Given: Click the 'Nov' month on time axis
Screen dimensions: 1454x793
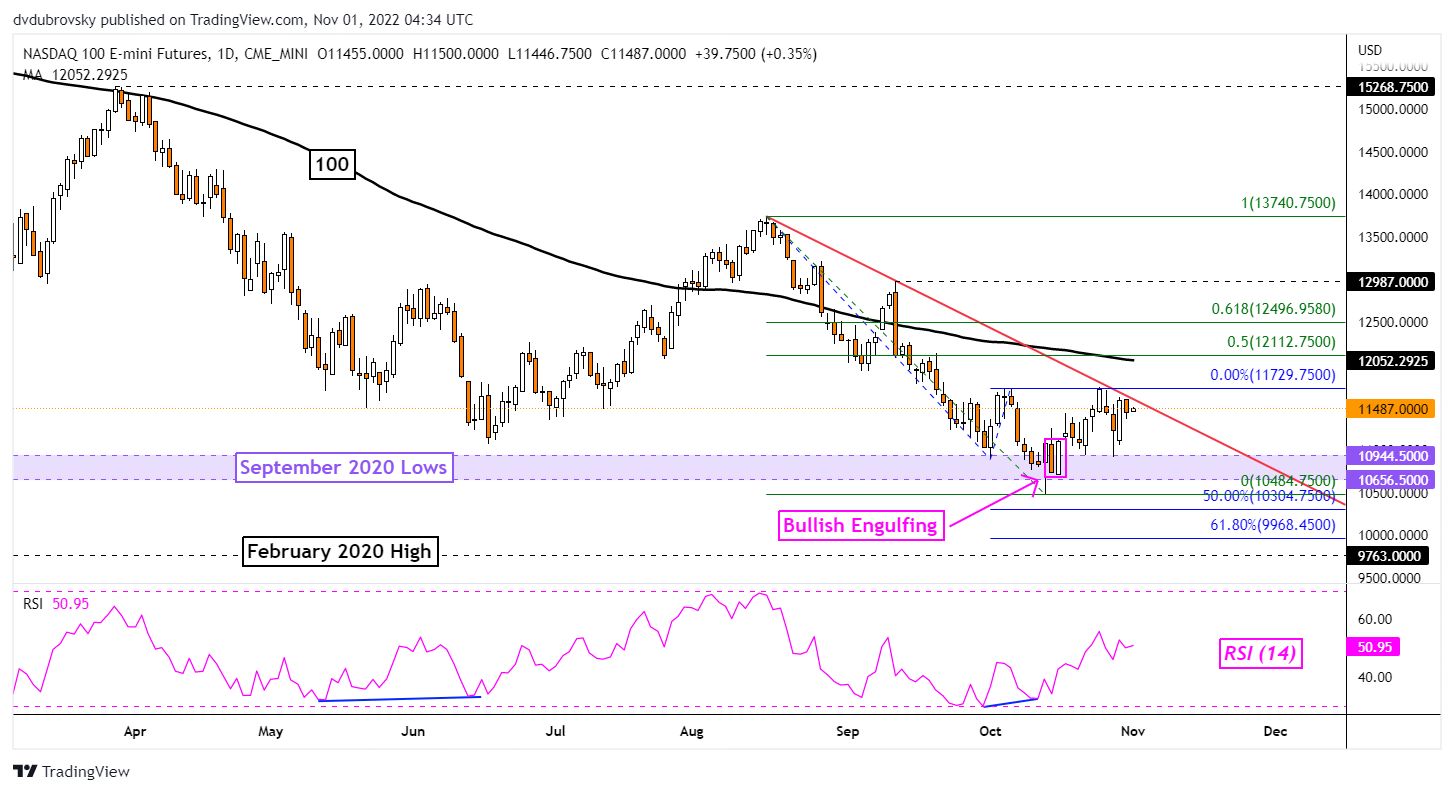Looking at the screenshot, I should point(1133,732).
